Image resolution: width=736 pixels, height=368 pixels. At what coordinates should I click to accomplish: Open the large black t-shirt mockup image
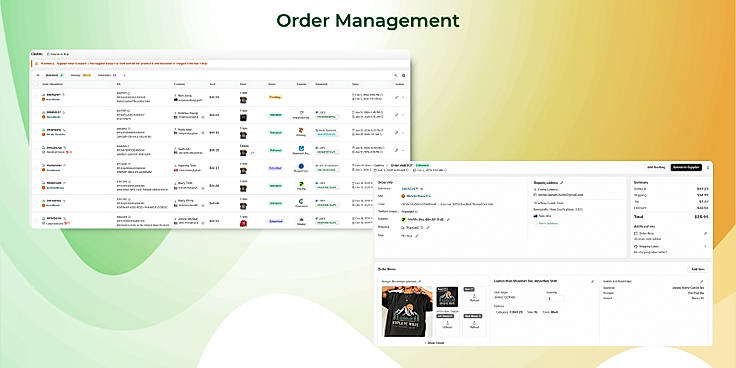coord(407,311)
